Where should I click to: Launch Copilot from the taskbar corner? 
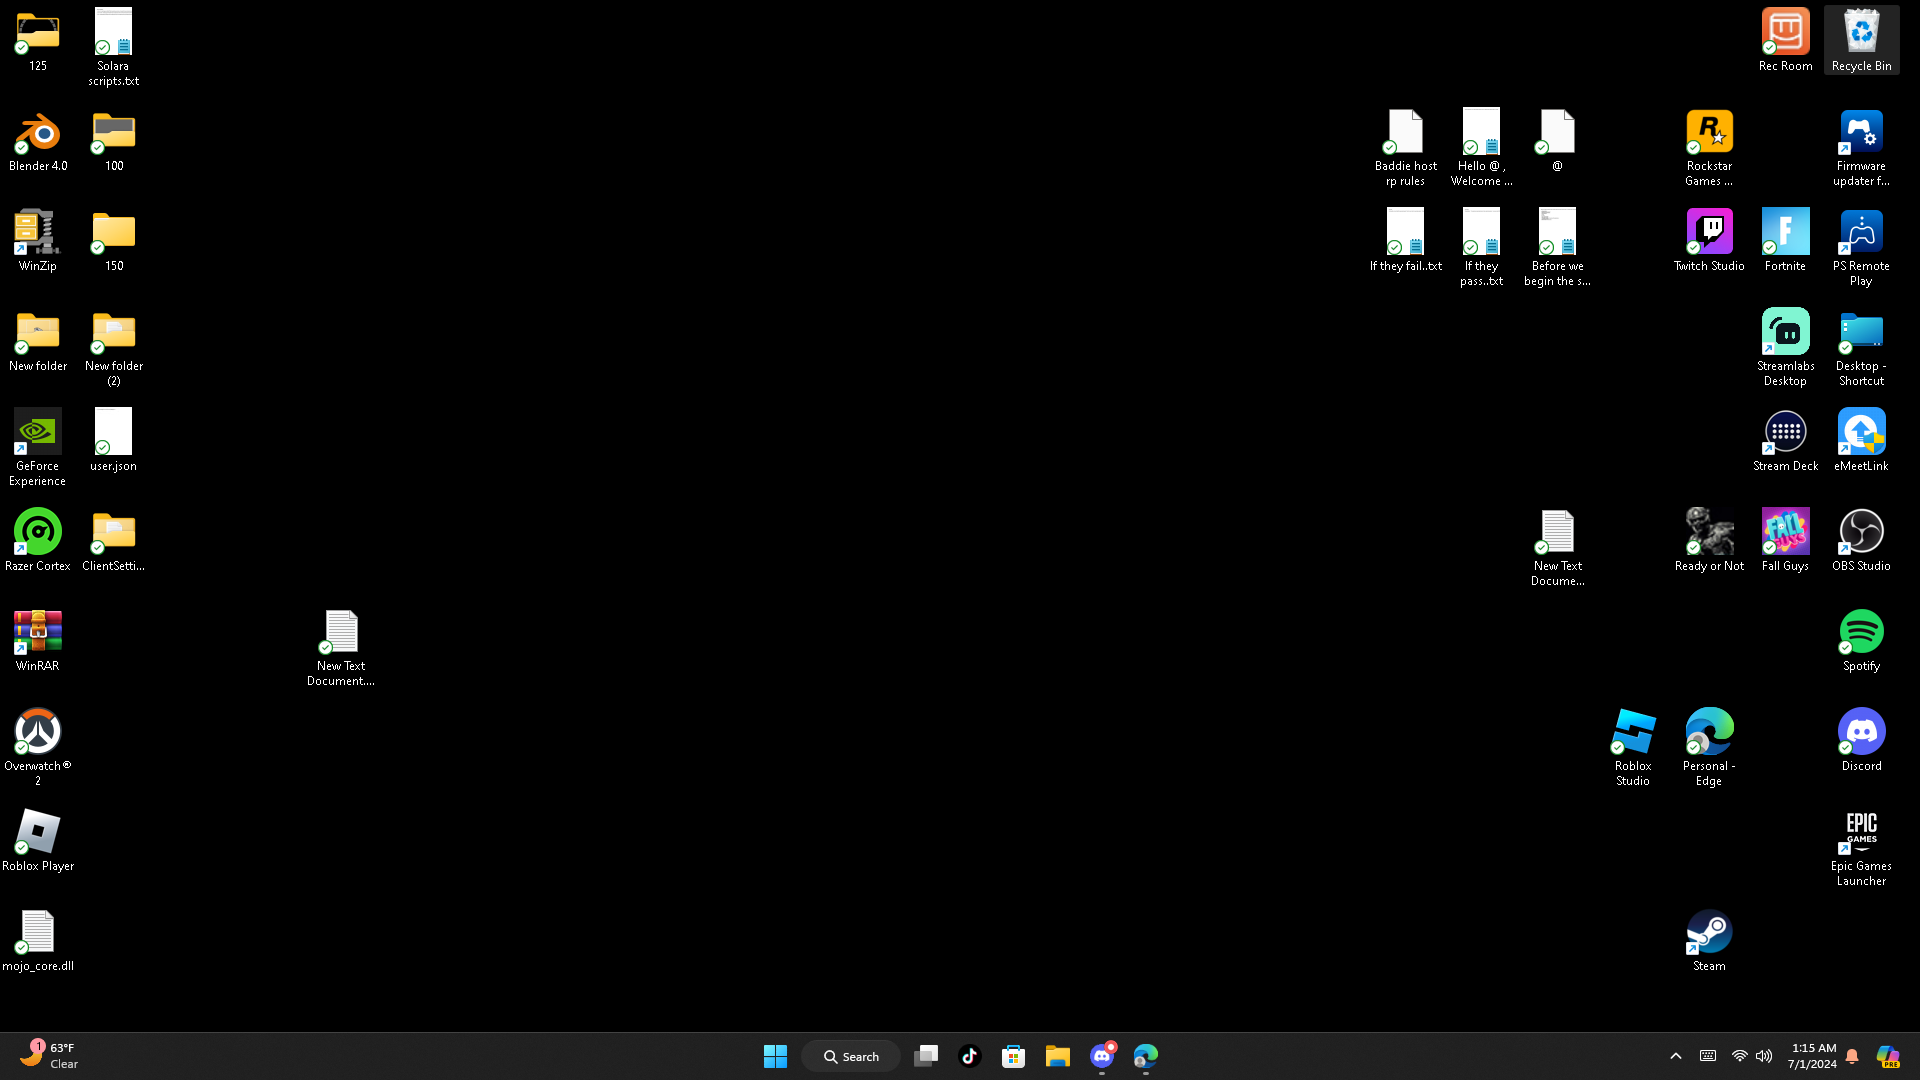click(1888, 1056)
